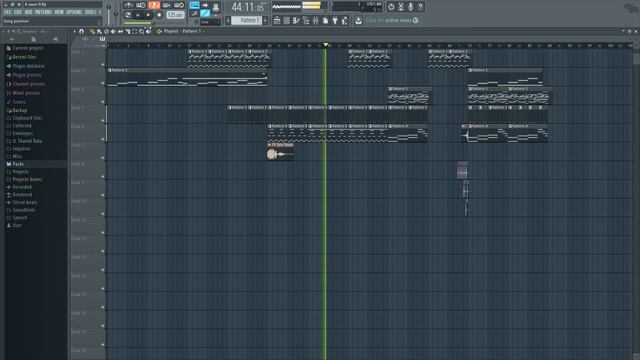The width and height of the screenshot is (640, 360).
Task: Select the Playback speaker tool in playlist
Action: (148, 31)
